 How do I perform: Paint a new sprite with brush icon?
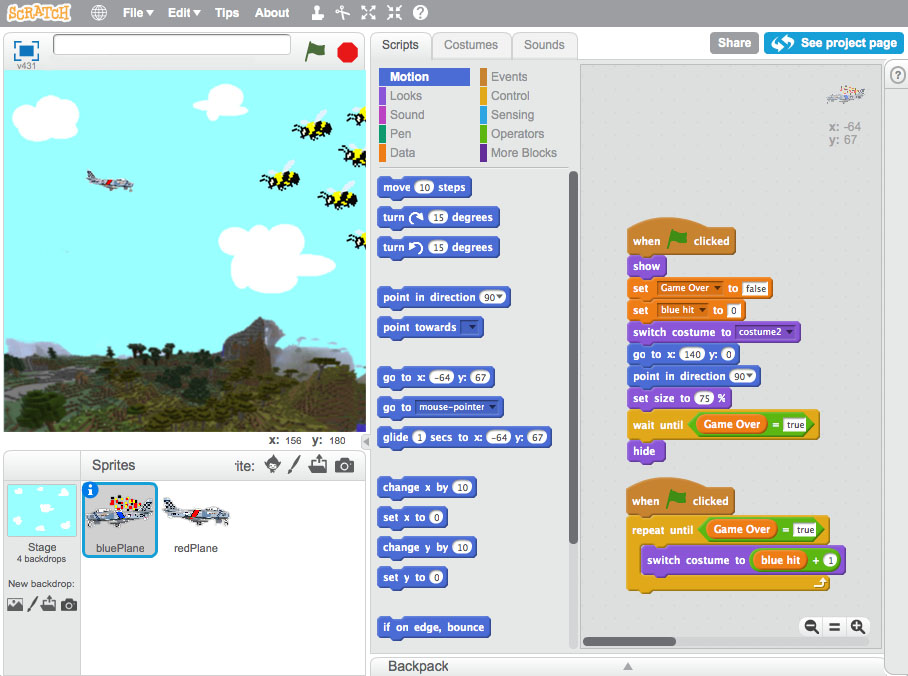coord(294,465)
